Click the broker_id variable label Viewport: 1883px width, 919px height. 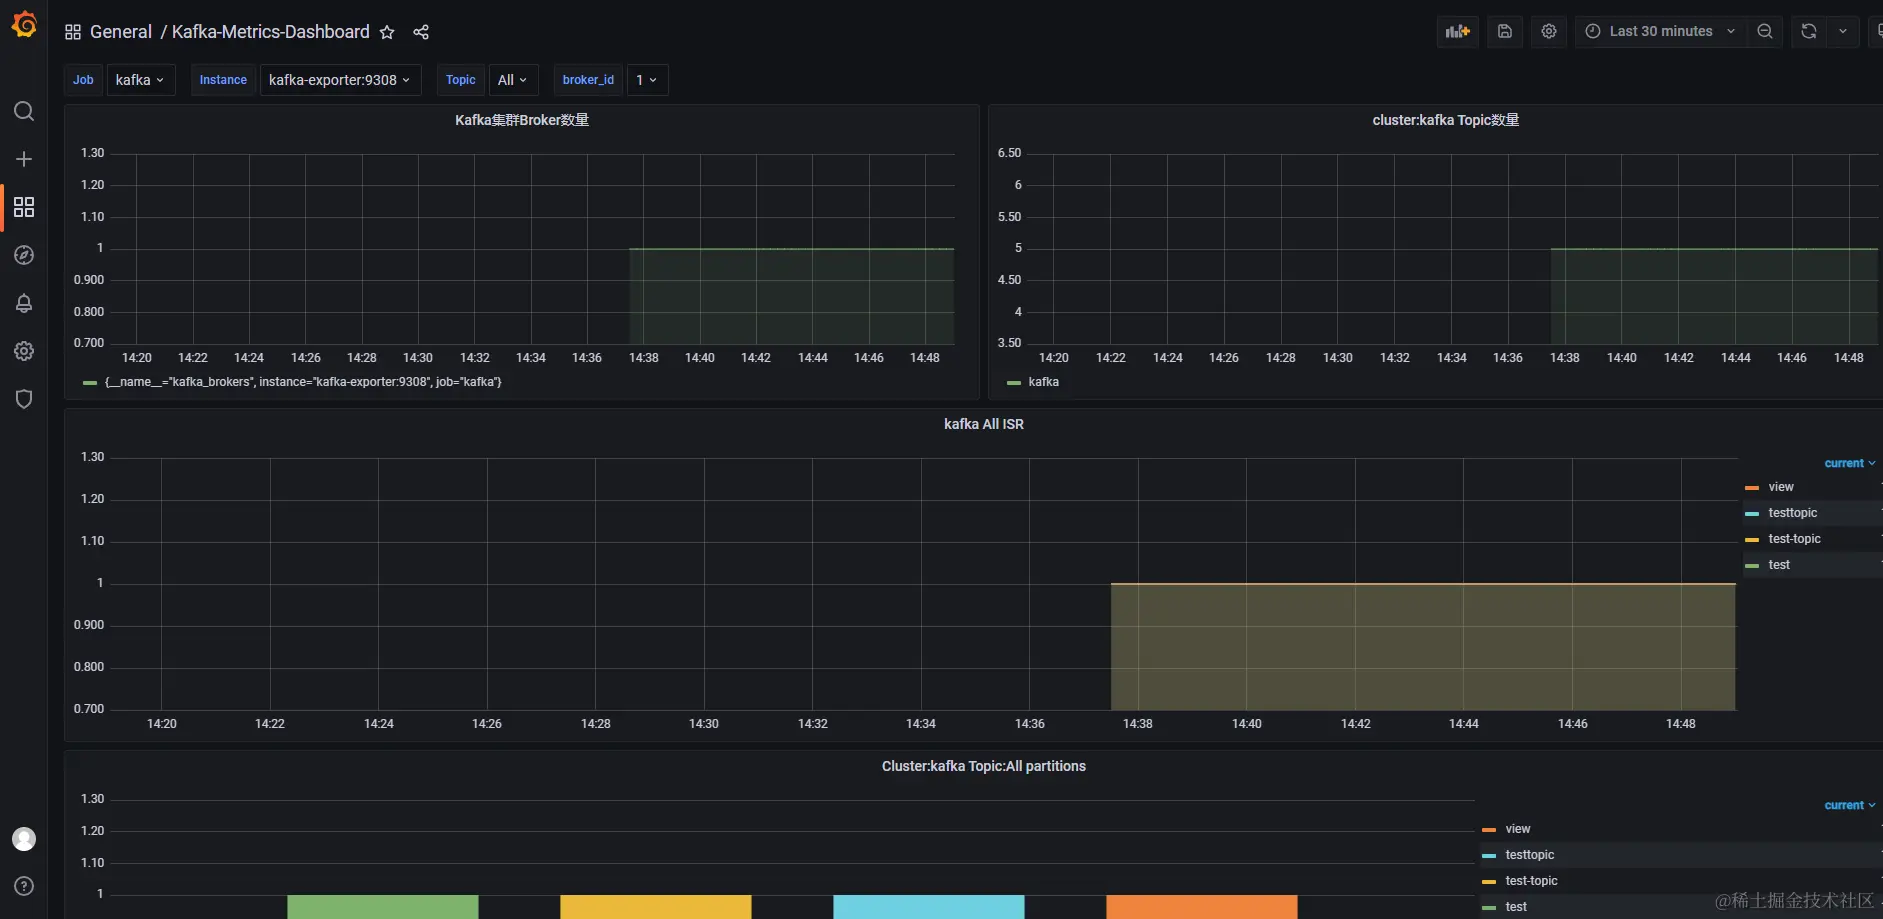588,80
